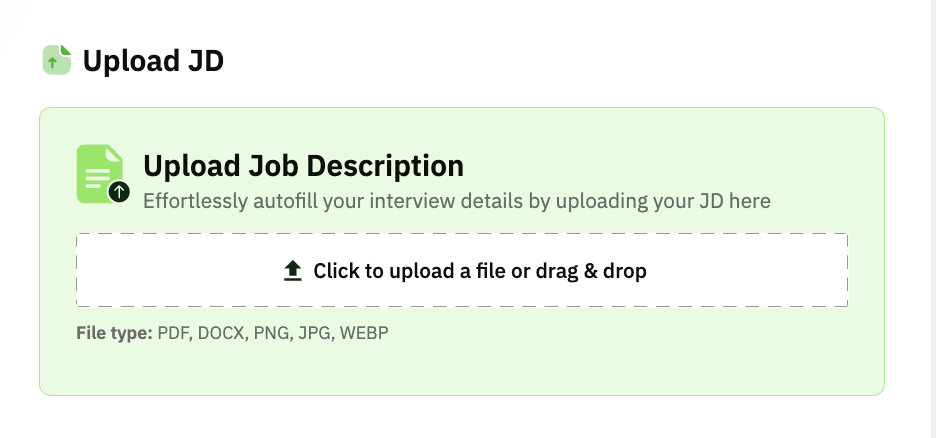Image resolution: width=936 pixels, height=438 pixels.
Task: Click the PNG file type text
Action: tap(274, 332)
